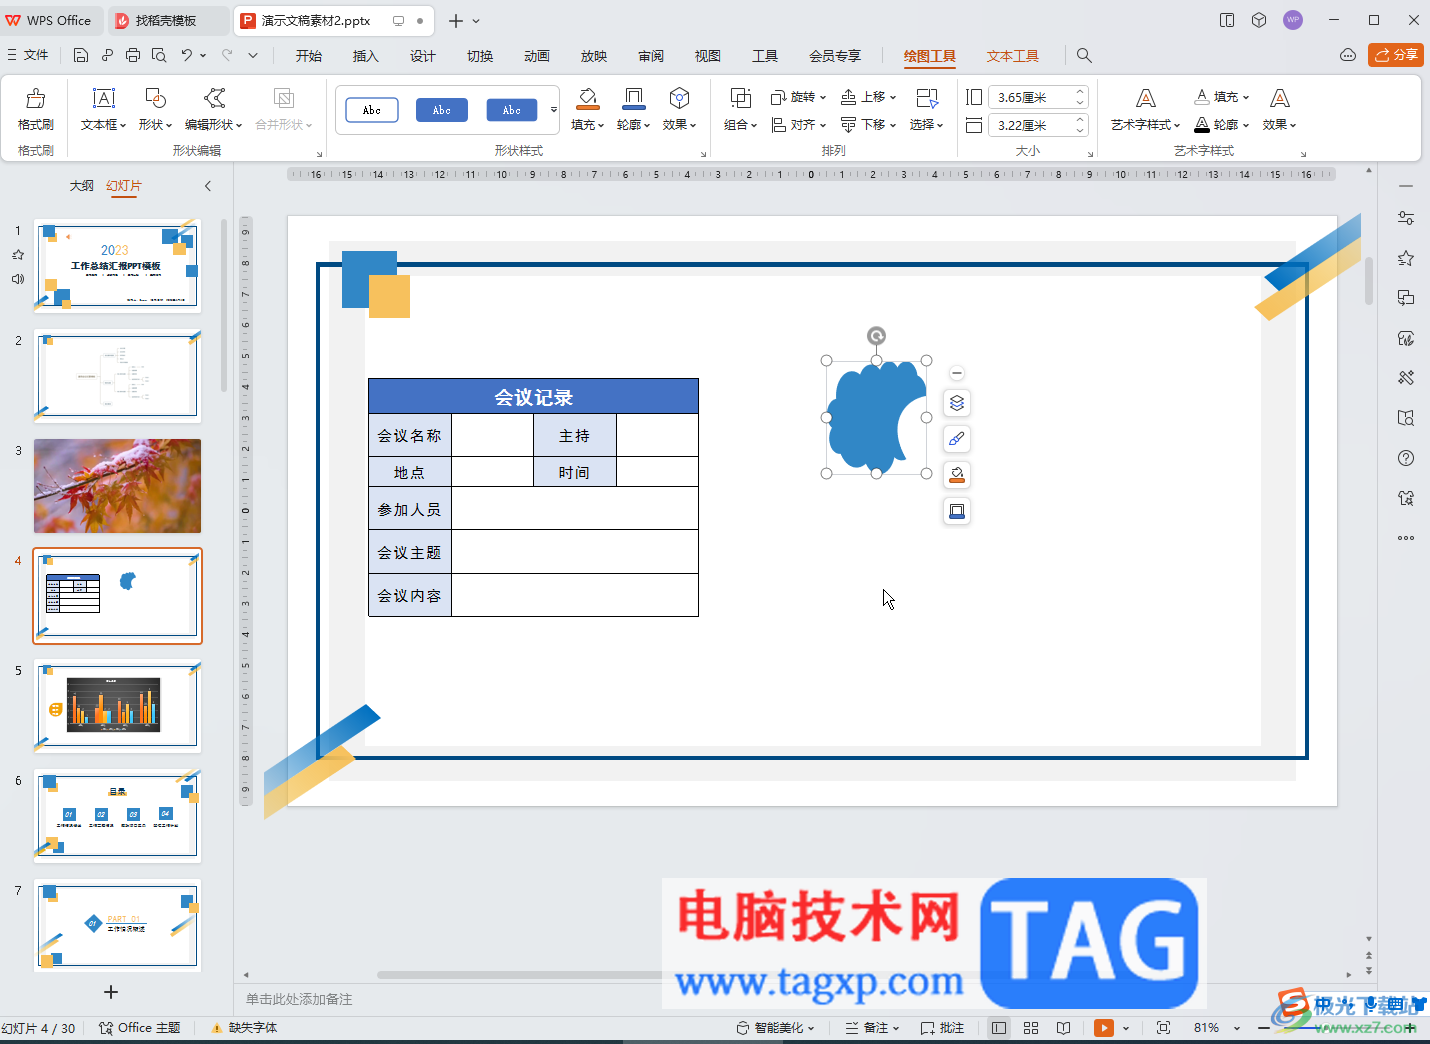
Task: Click the Selection pane icon
Action: point(927,98)
